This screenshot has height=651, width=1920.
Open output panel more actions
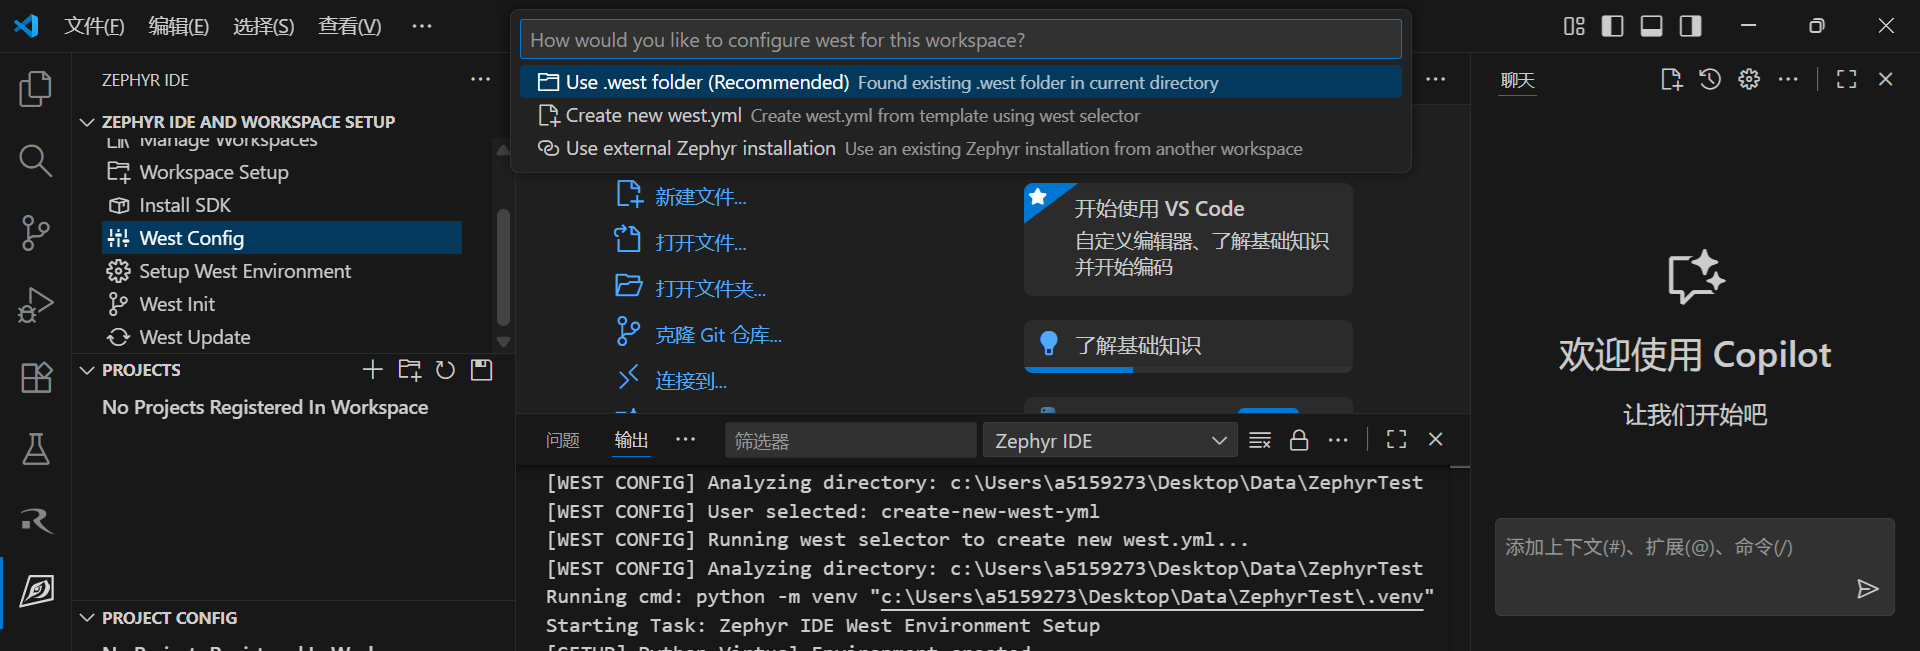(x=1338, y=440)
